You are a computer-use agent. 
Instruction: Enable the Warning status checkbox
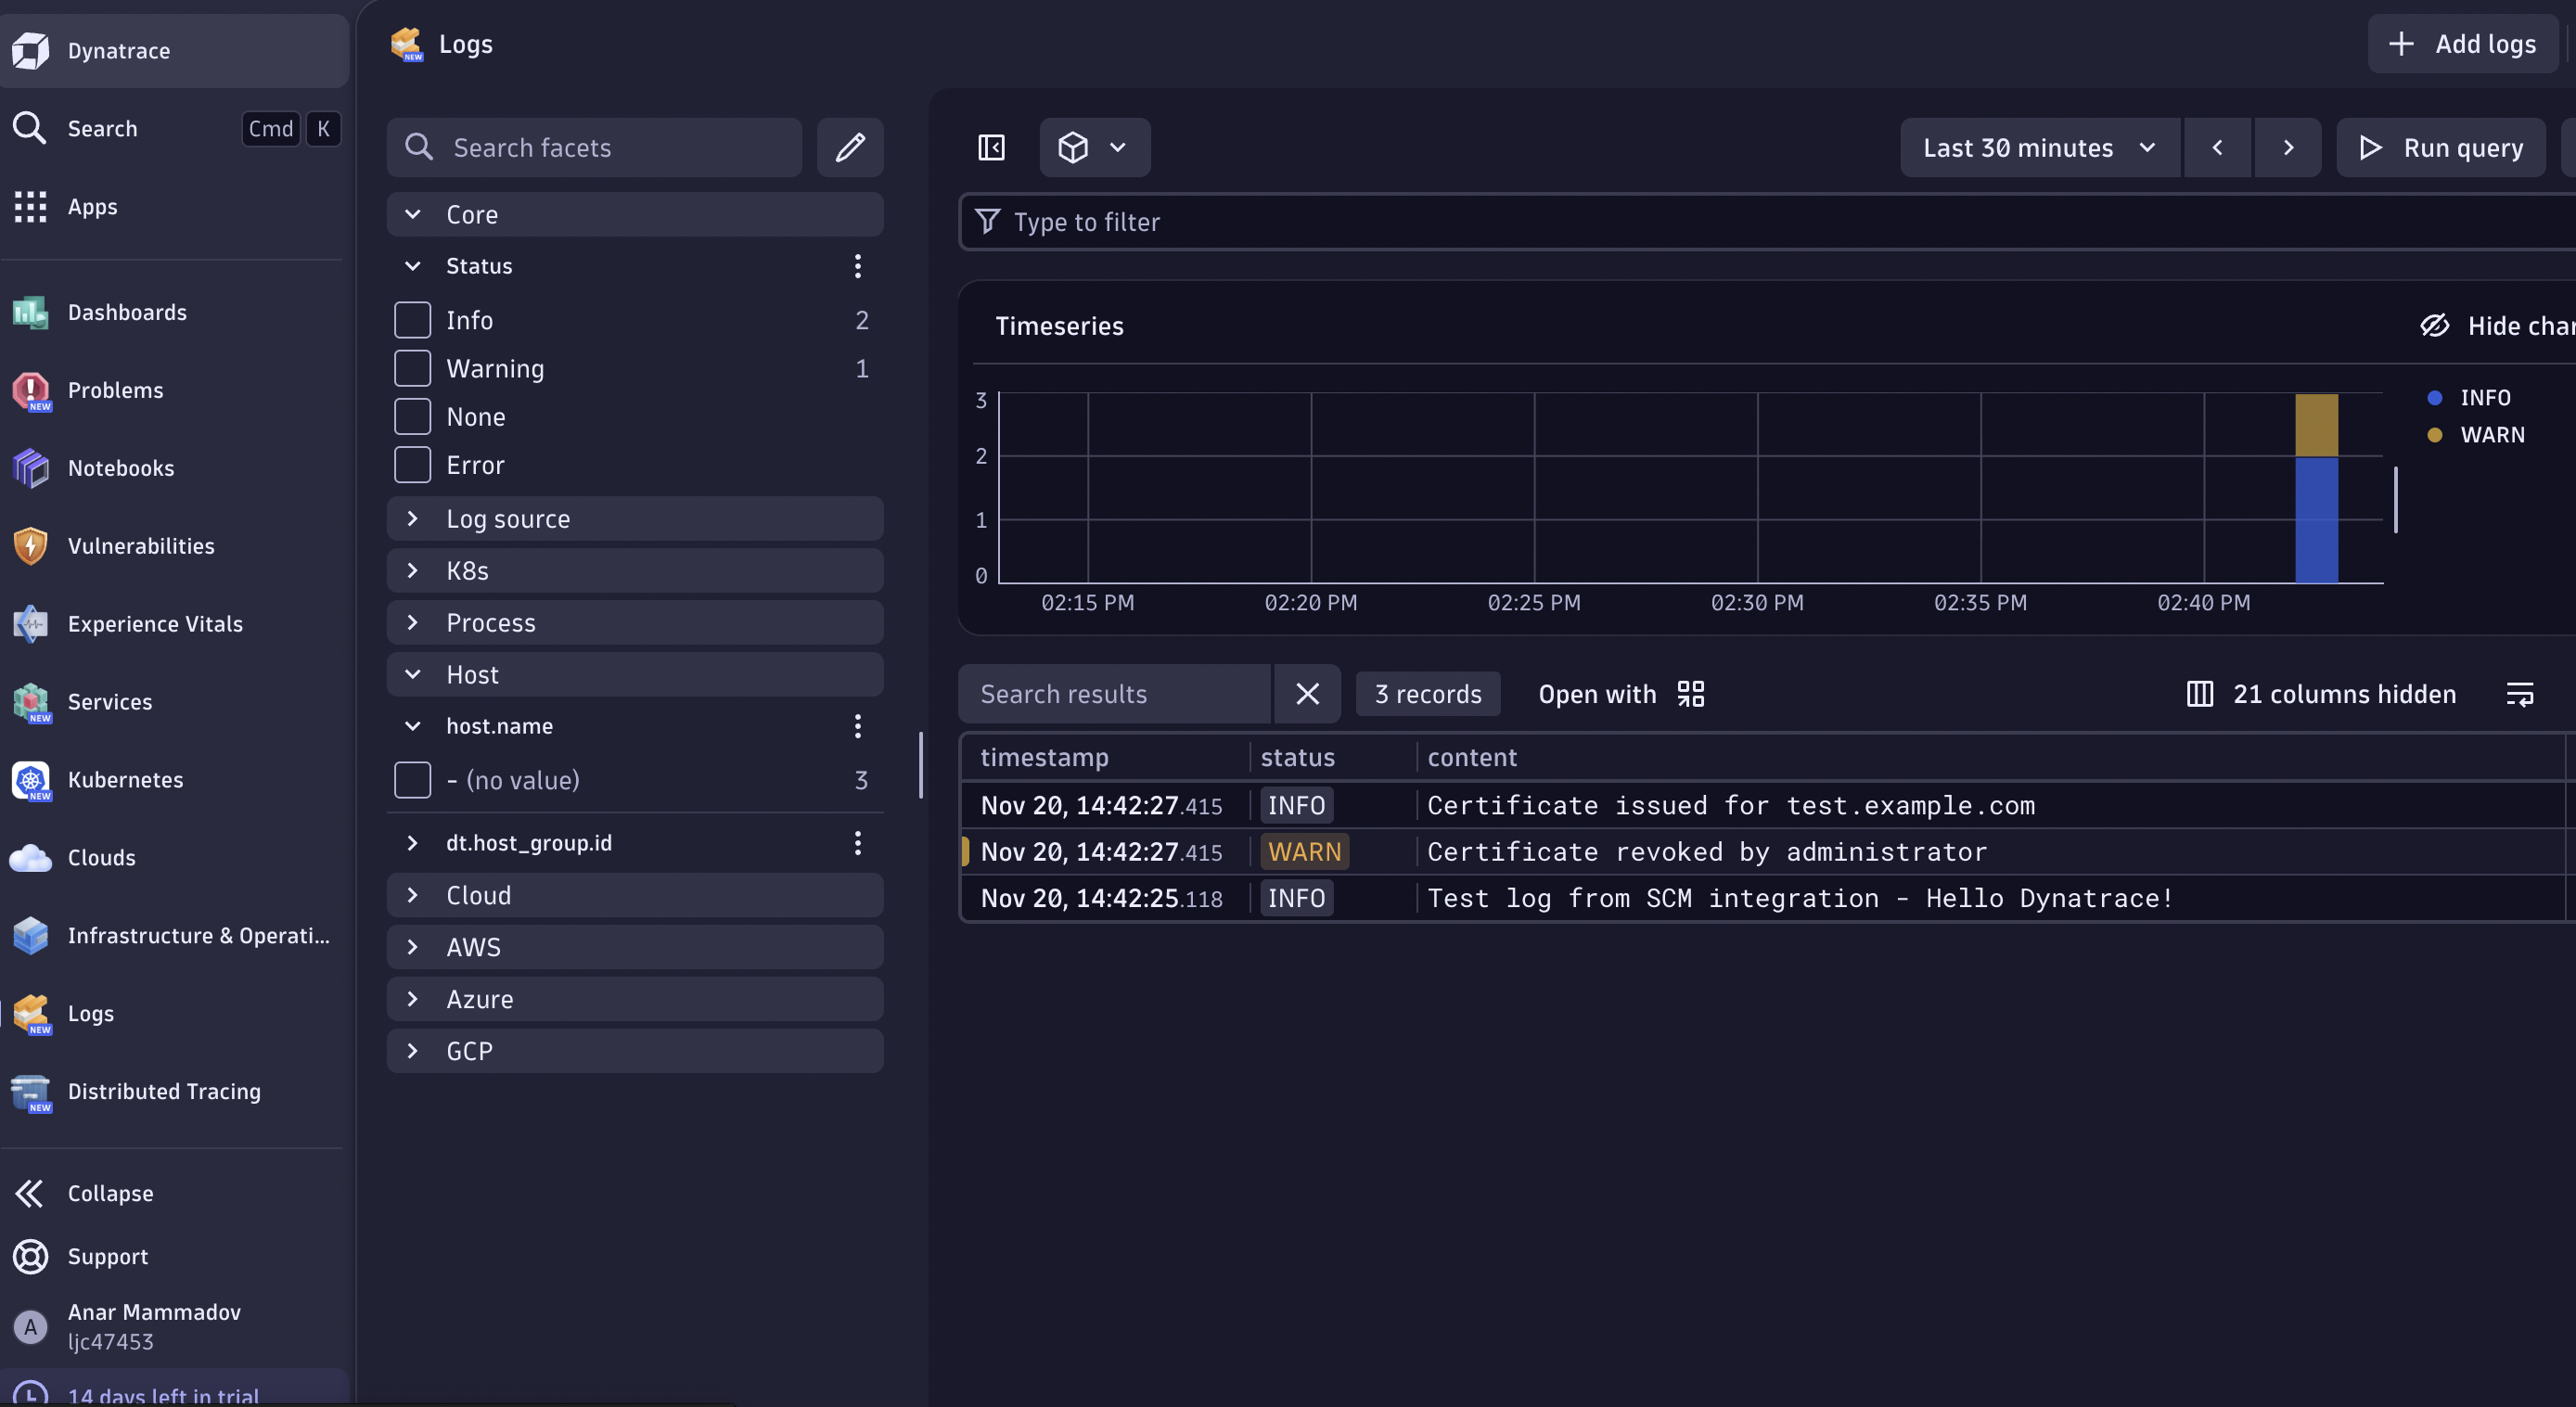[411, 368]
